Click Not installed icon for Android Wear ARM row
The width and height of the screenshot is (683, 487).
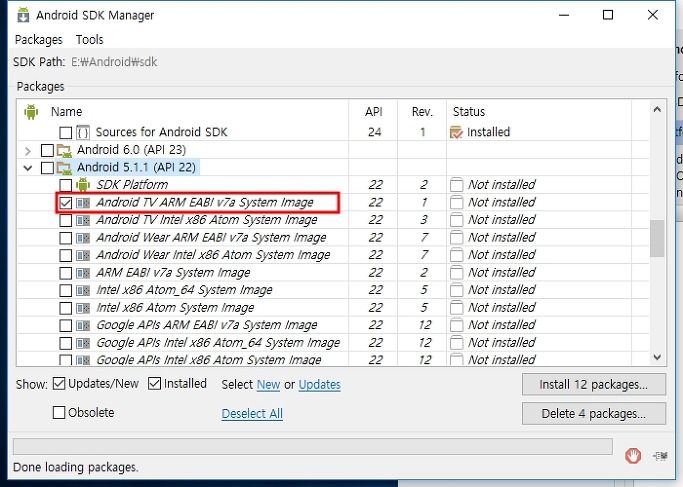point(456,238)
